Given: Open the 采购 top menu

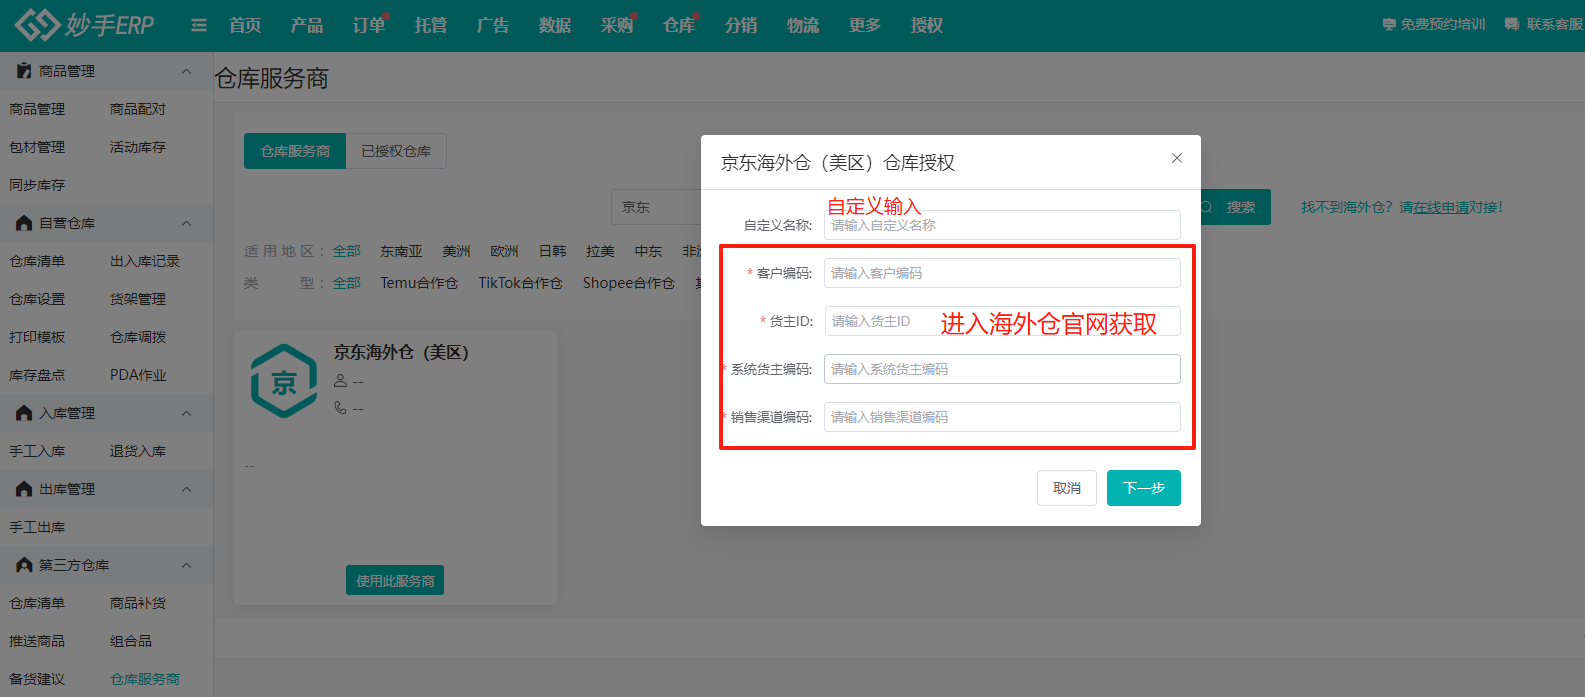Looking at the screenshot, I should coord(617,25).
